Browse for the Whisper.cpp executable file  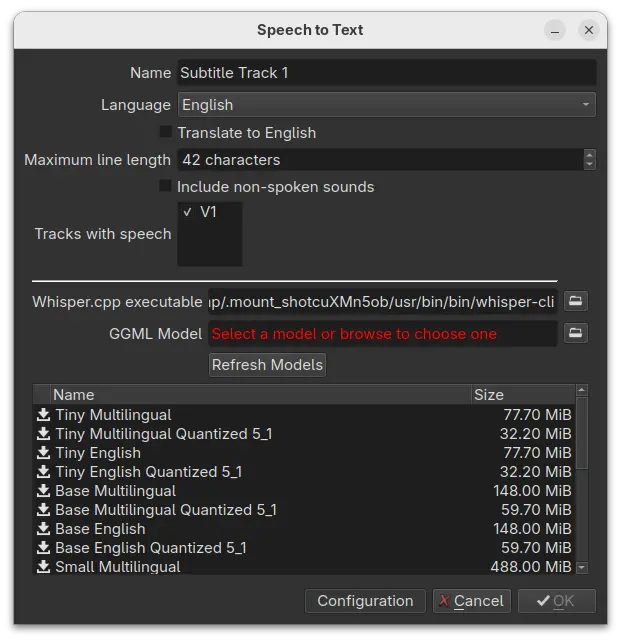576,301
